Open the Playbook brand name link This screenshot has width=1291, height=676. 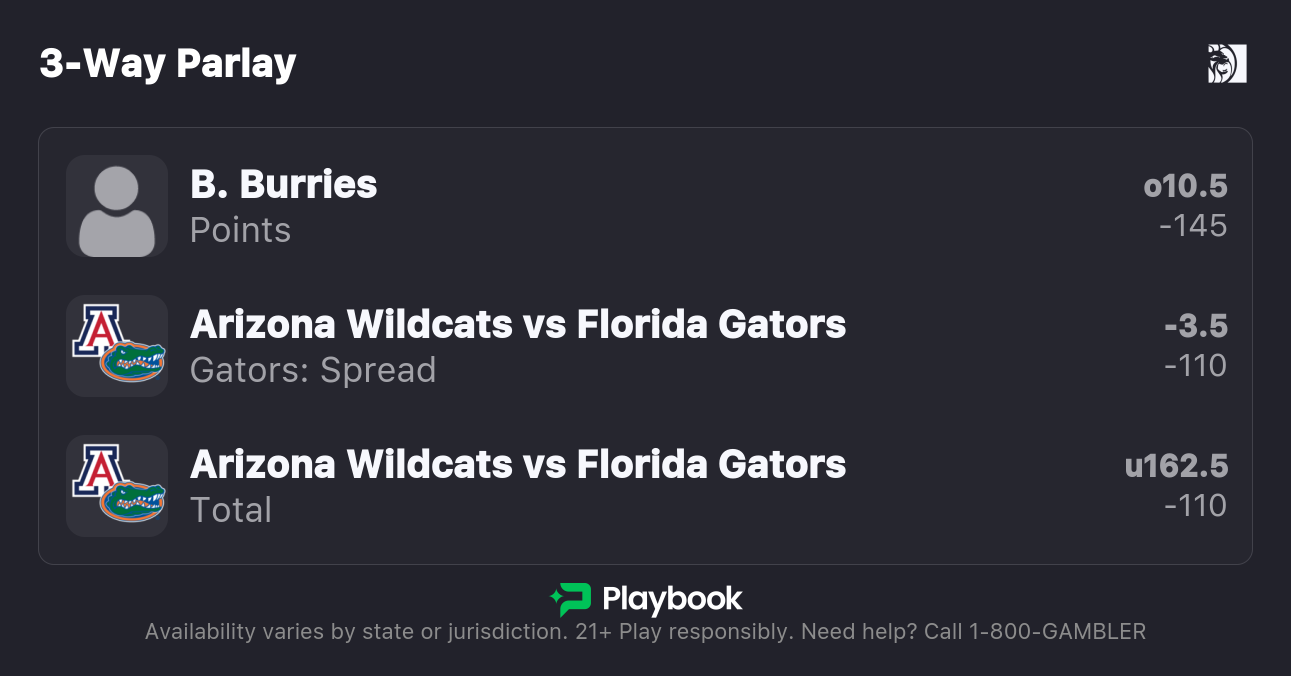pyautogui.click(x=672, y=599)
